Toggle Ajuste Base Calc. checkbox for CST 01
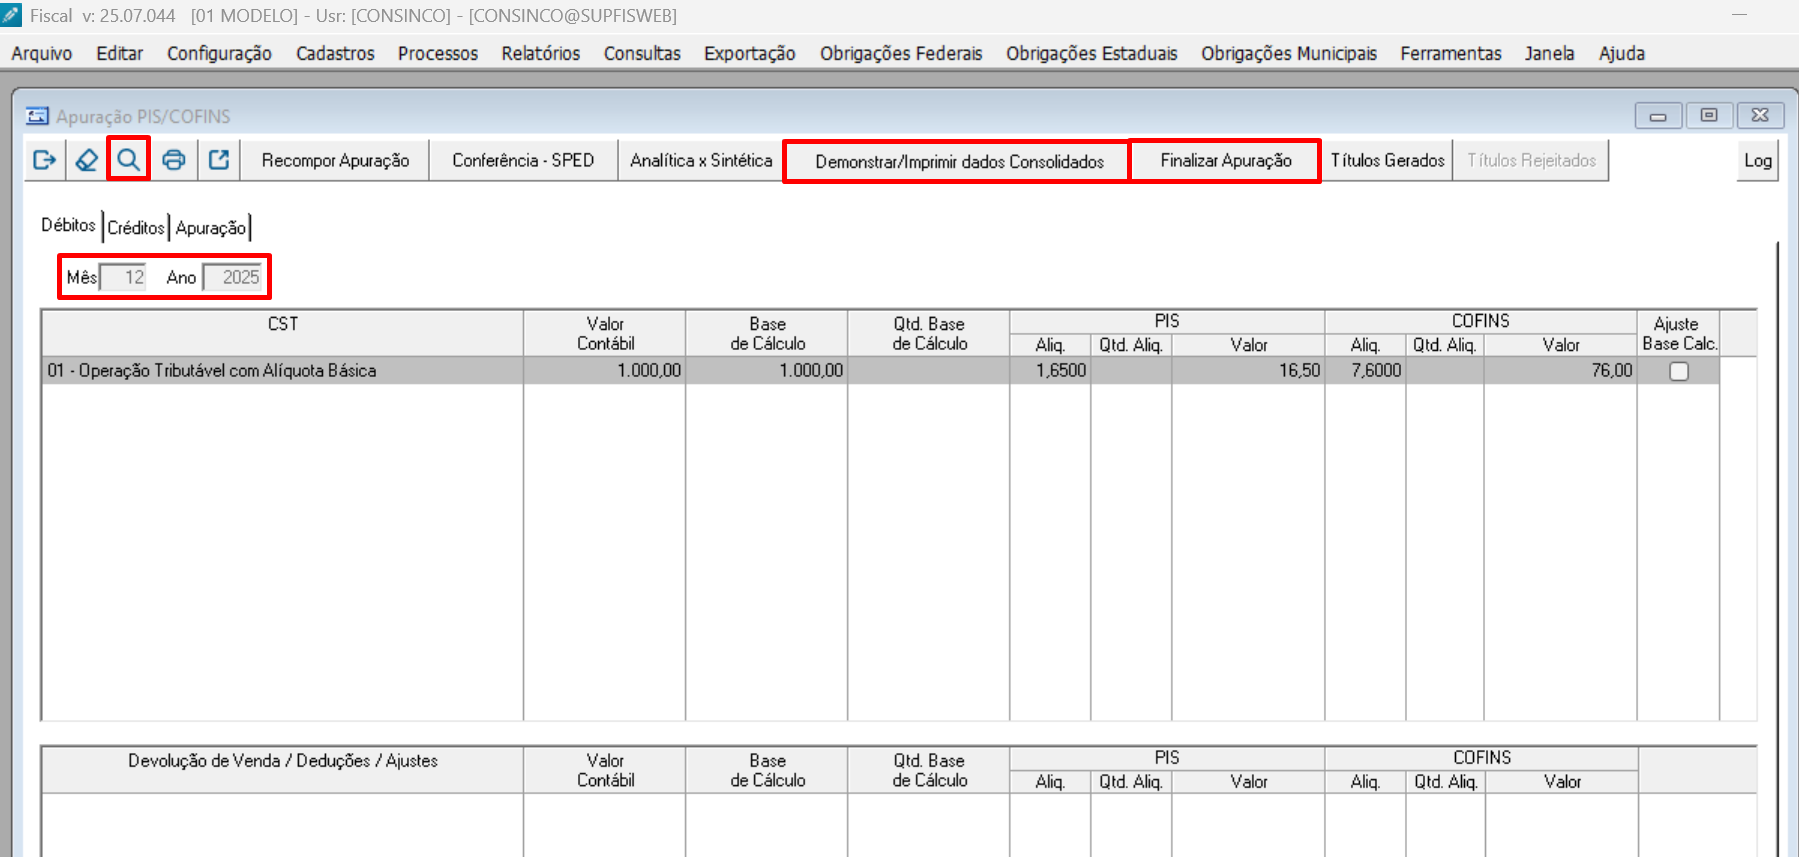1799x857 pixels. (1679, 371)
